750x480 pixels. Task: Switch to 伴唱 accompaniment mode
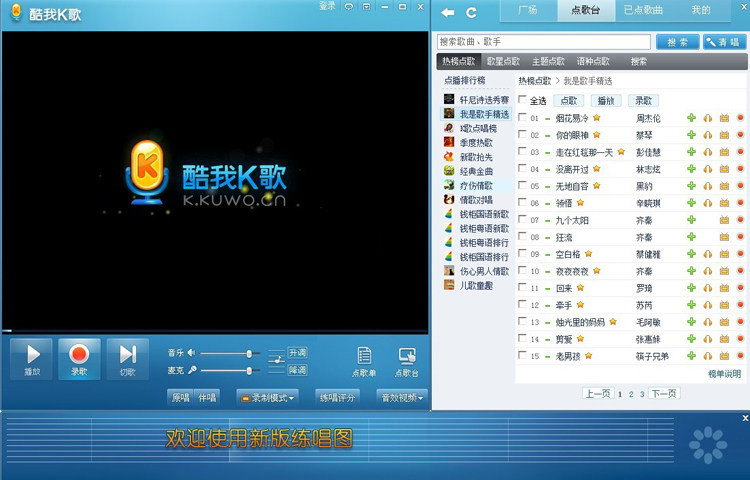pos(207,398)
